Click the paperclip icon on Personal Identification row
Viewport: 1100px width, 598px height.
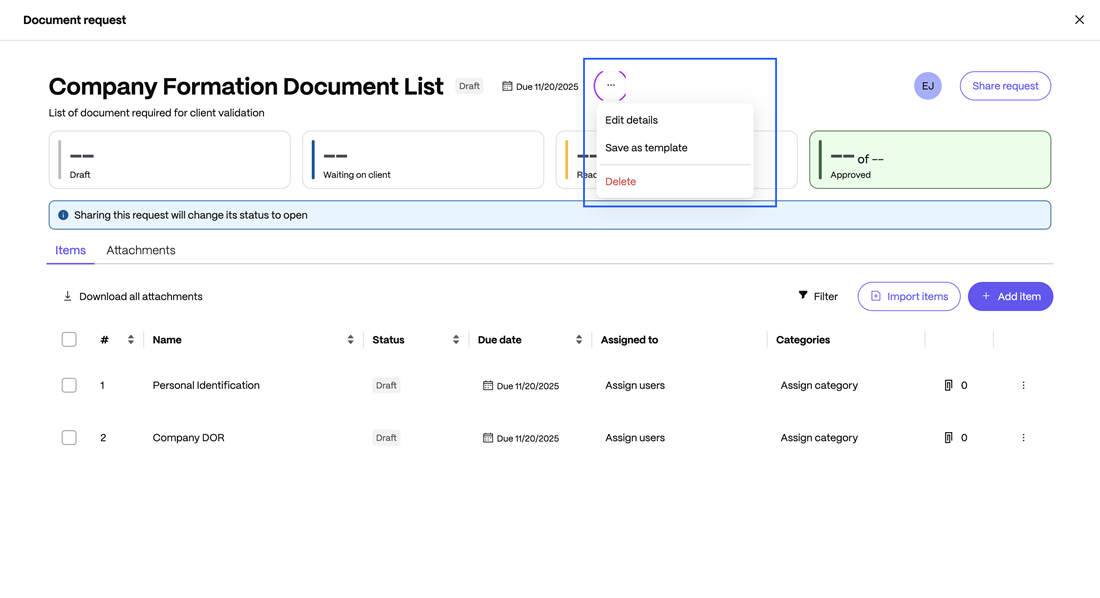point(948,385)
